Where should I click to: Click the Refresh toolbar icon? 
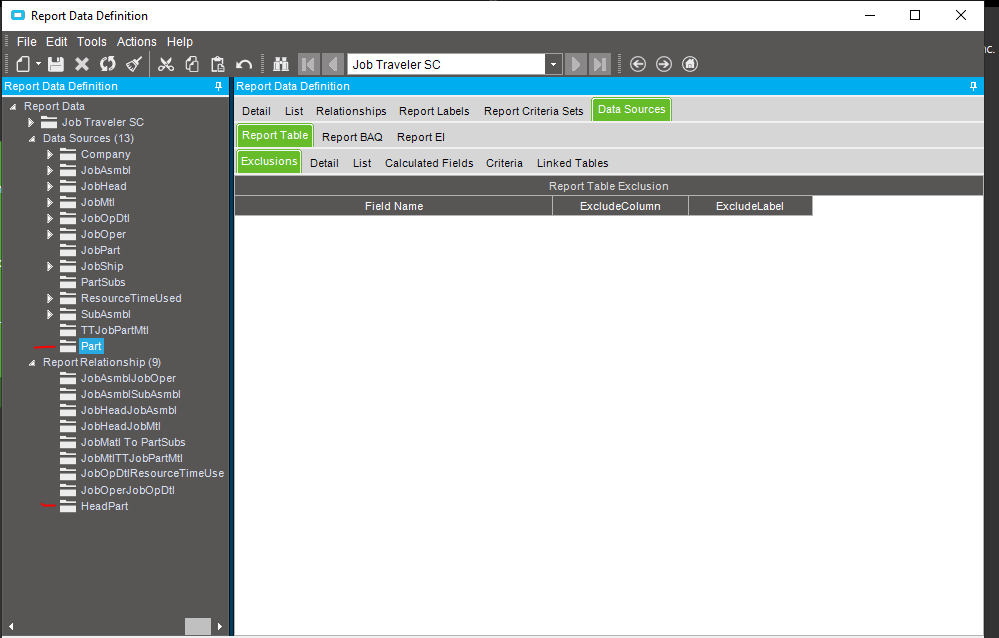tap(108, 64)
